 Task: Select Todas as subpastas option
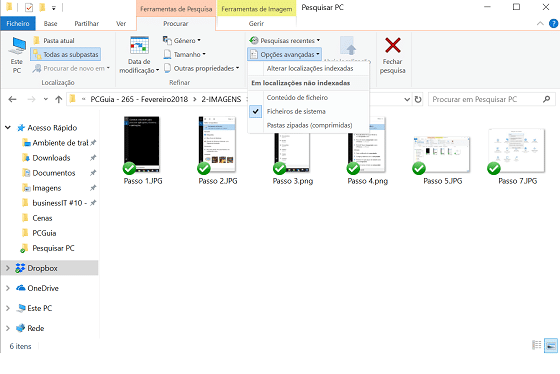tap(66, 54)
